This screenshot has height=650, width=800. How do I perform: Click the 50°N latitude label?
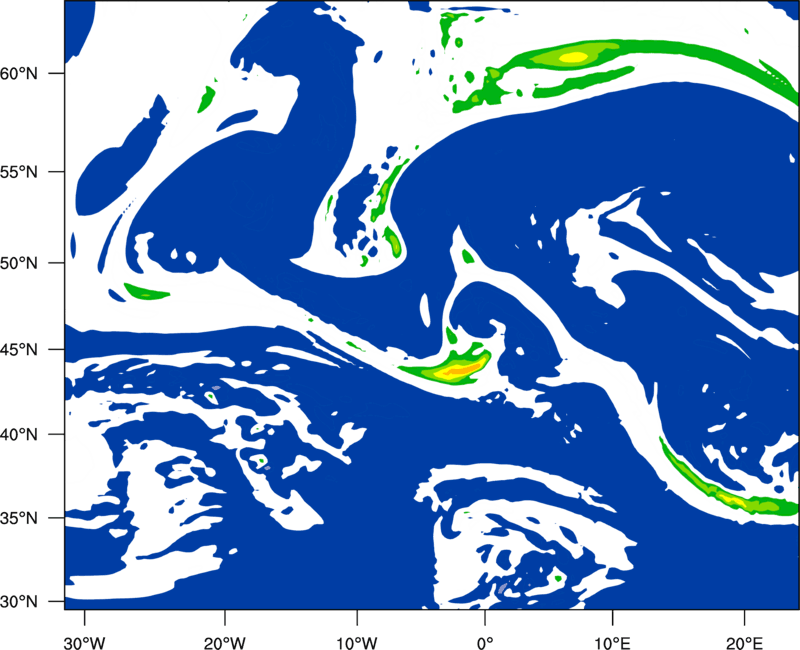point(19,263)
